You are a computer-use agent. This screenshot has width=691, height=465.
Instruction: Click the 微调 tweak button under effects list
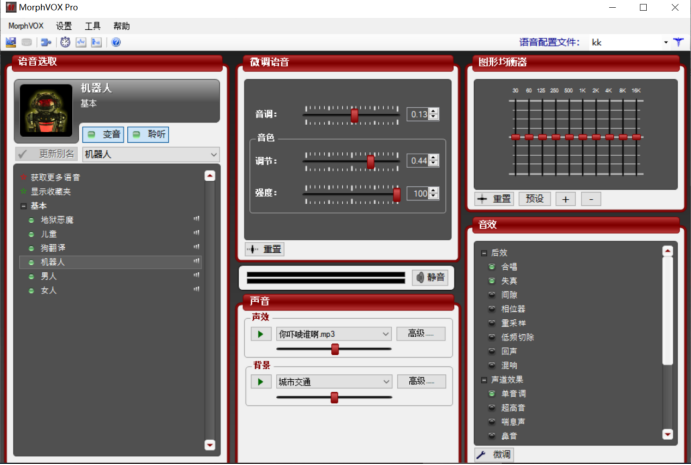(x=494, y=455)
